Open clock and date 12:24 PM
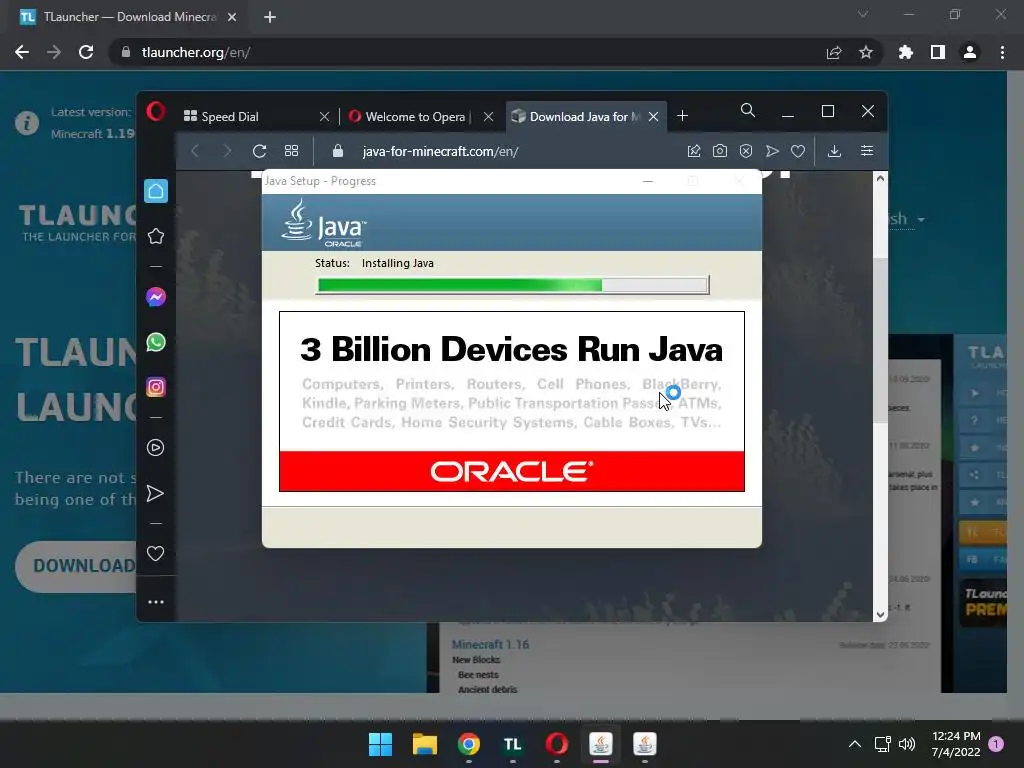1024x768 pixels. pyautogui.click(x=956, y=744)
